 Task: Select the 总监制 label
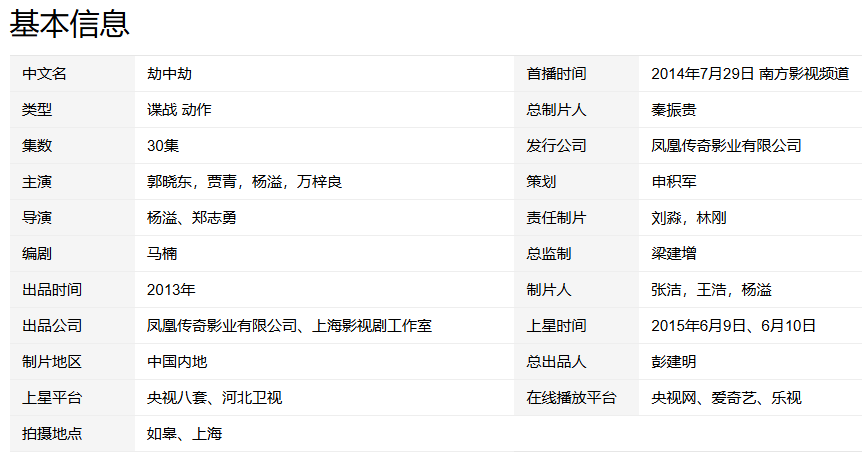[x=549, y=253]
